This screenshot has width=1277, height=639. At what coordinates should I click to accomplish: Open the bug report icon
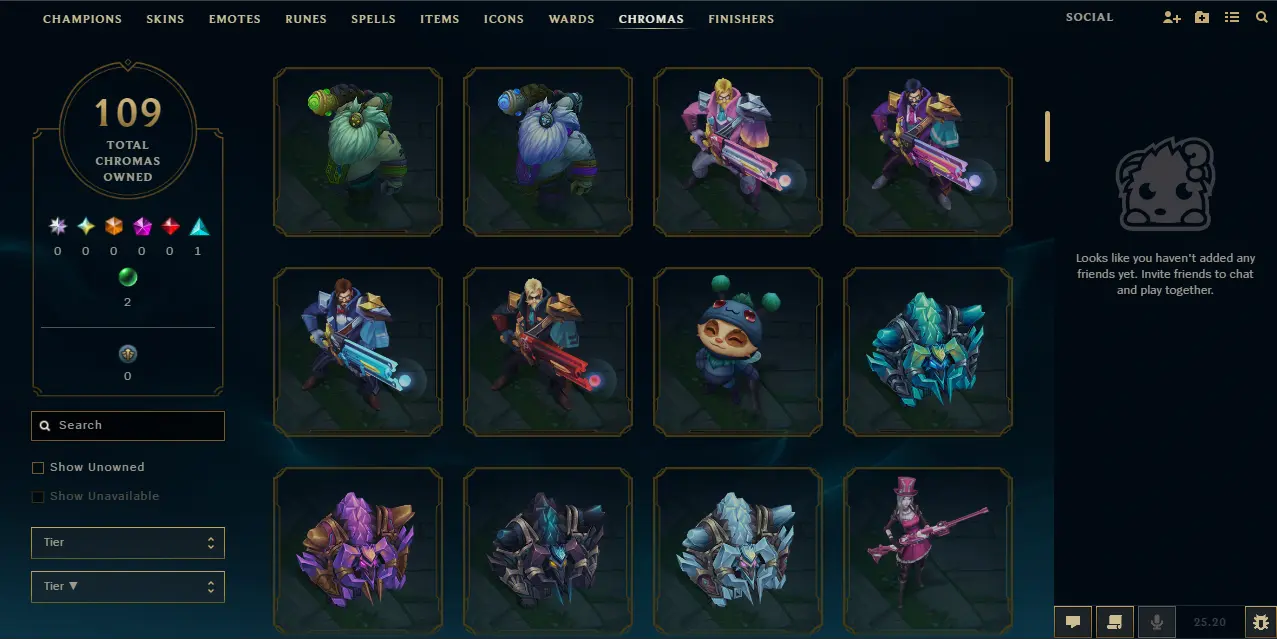coord(1260,622)
